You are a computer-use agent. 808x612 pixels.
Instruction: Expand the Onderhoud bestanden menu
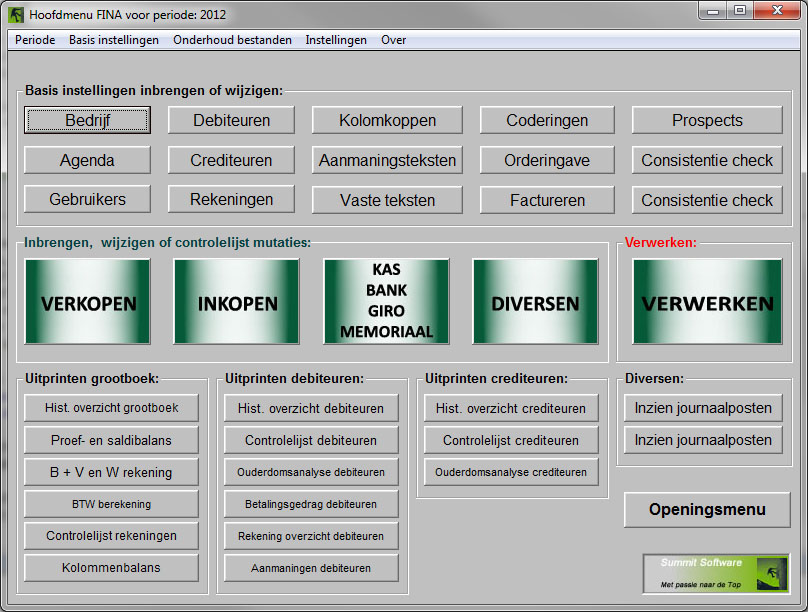[x=232, y=40]
